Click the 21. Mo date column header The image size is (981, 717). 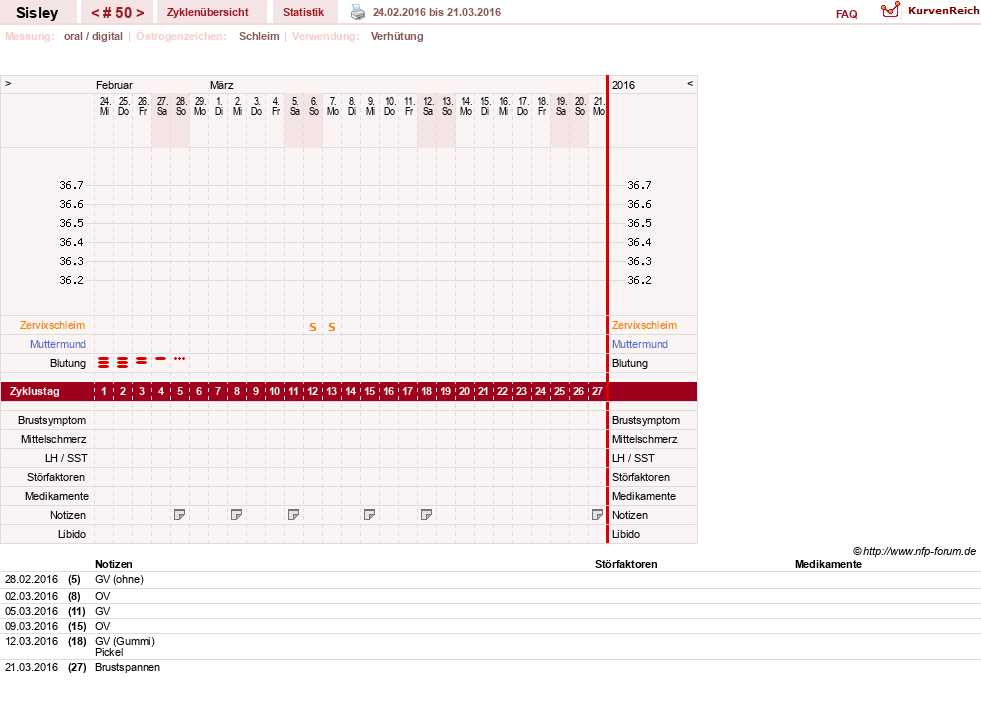[x=599, y=106]
